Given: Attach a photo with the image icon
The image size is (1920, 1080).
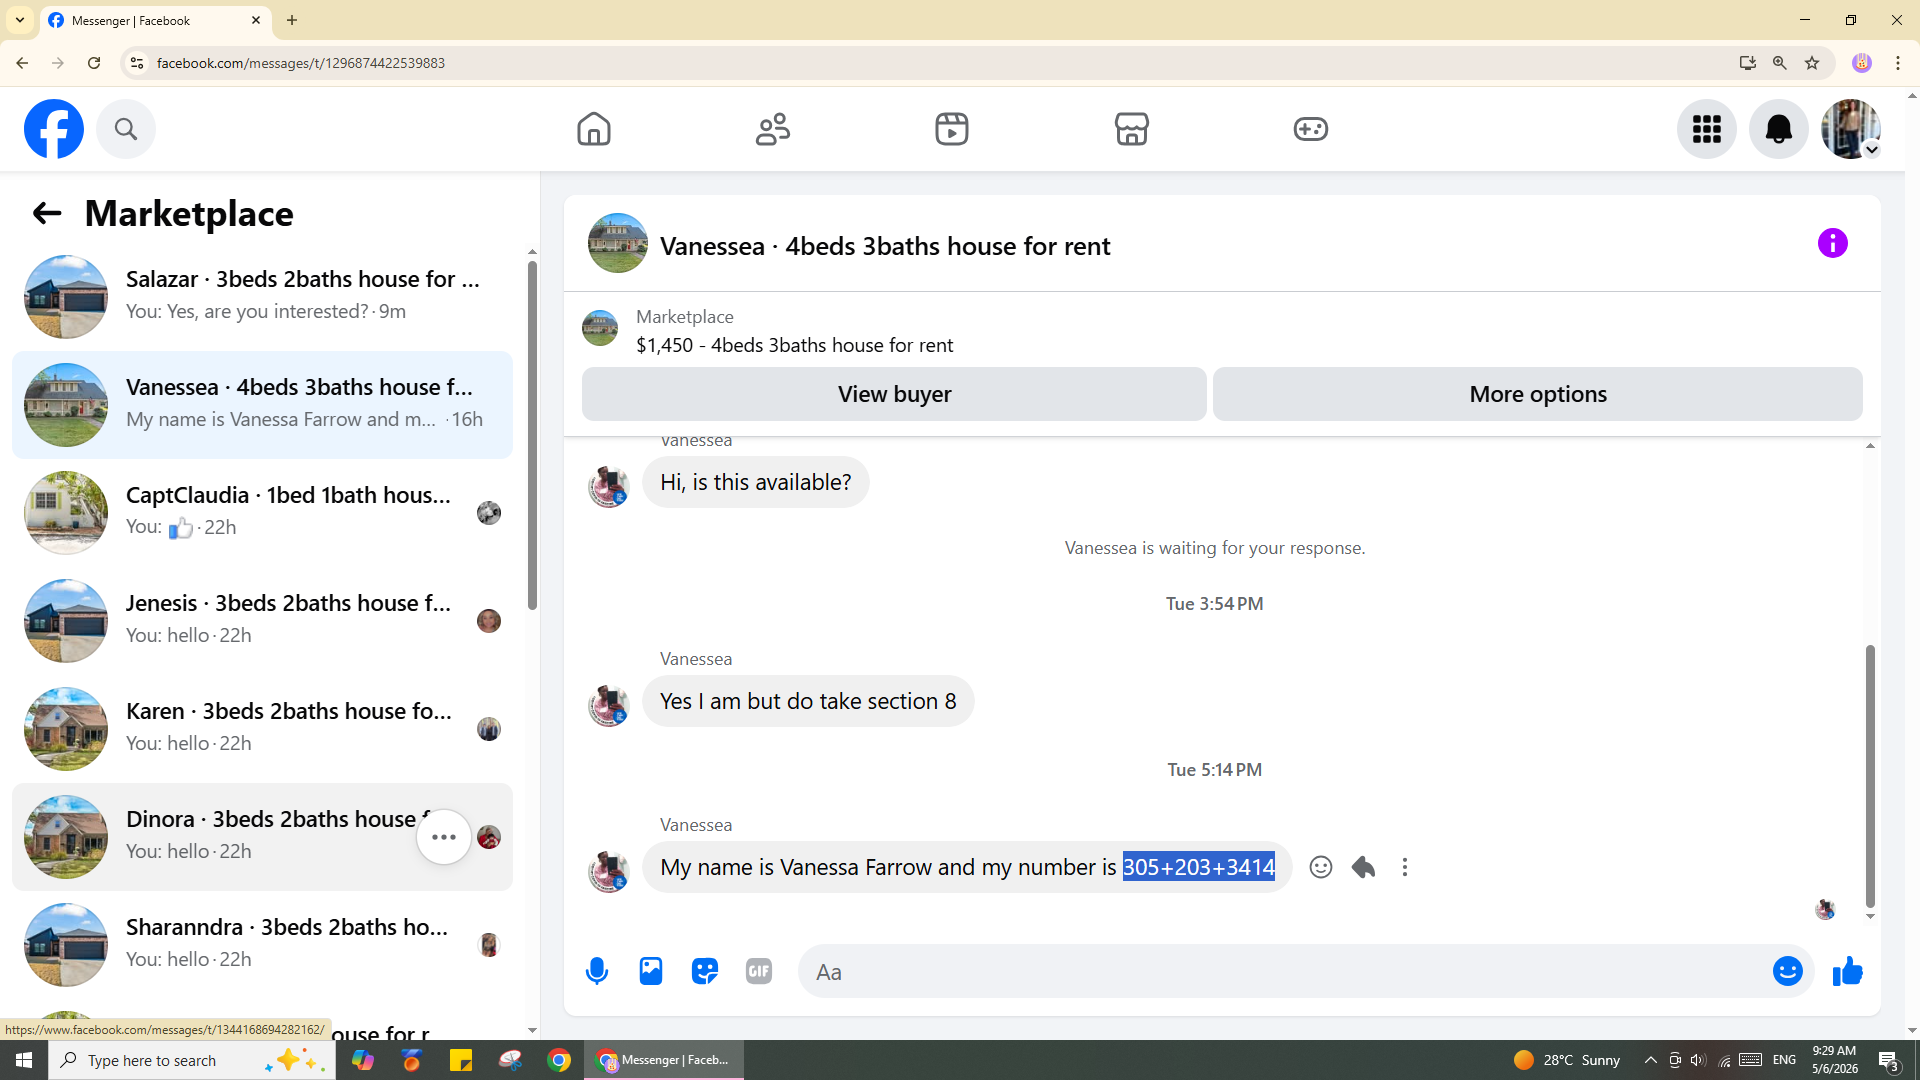Looking at the screenshot, I should [x=651, y=971].
